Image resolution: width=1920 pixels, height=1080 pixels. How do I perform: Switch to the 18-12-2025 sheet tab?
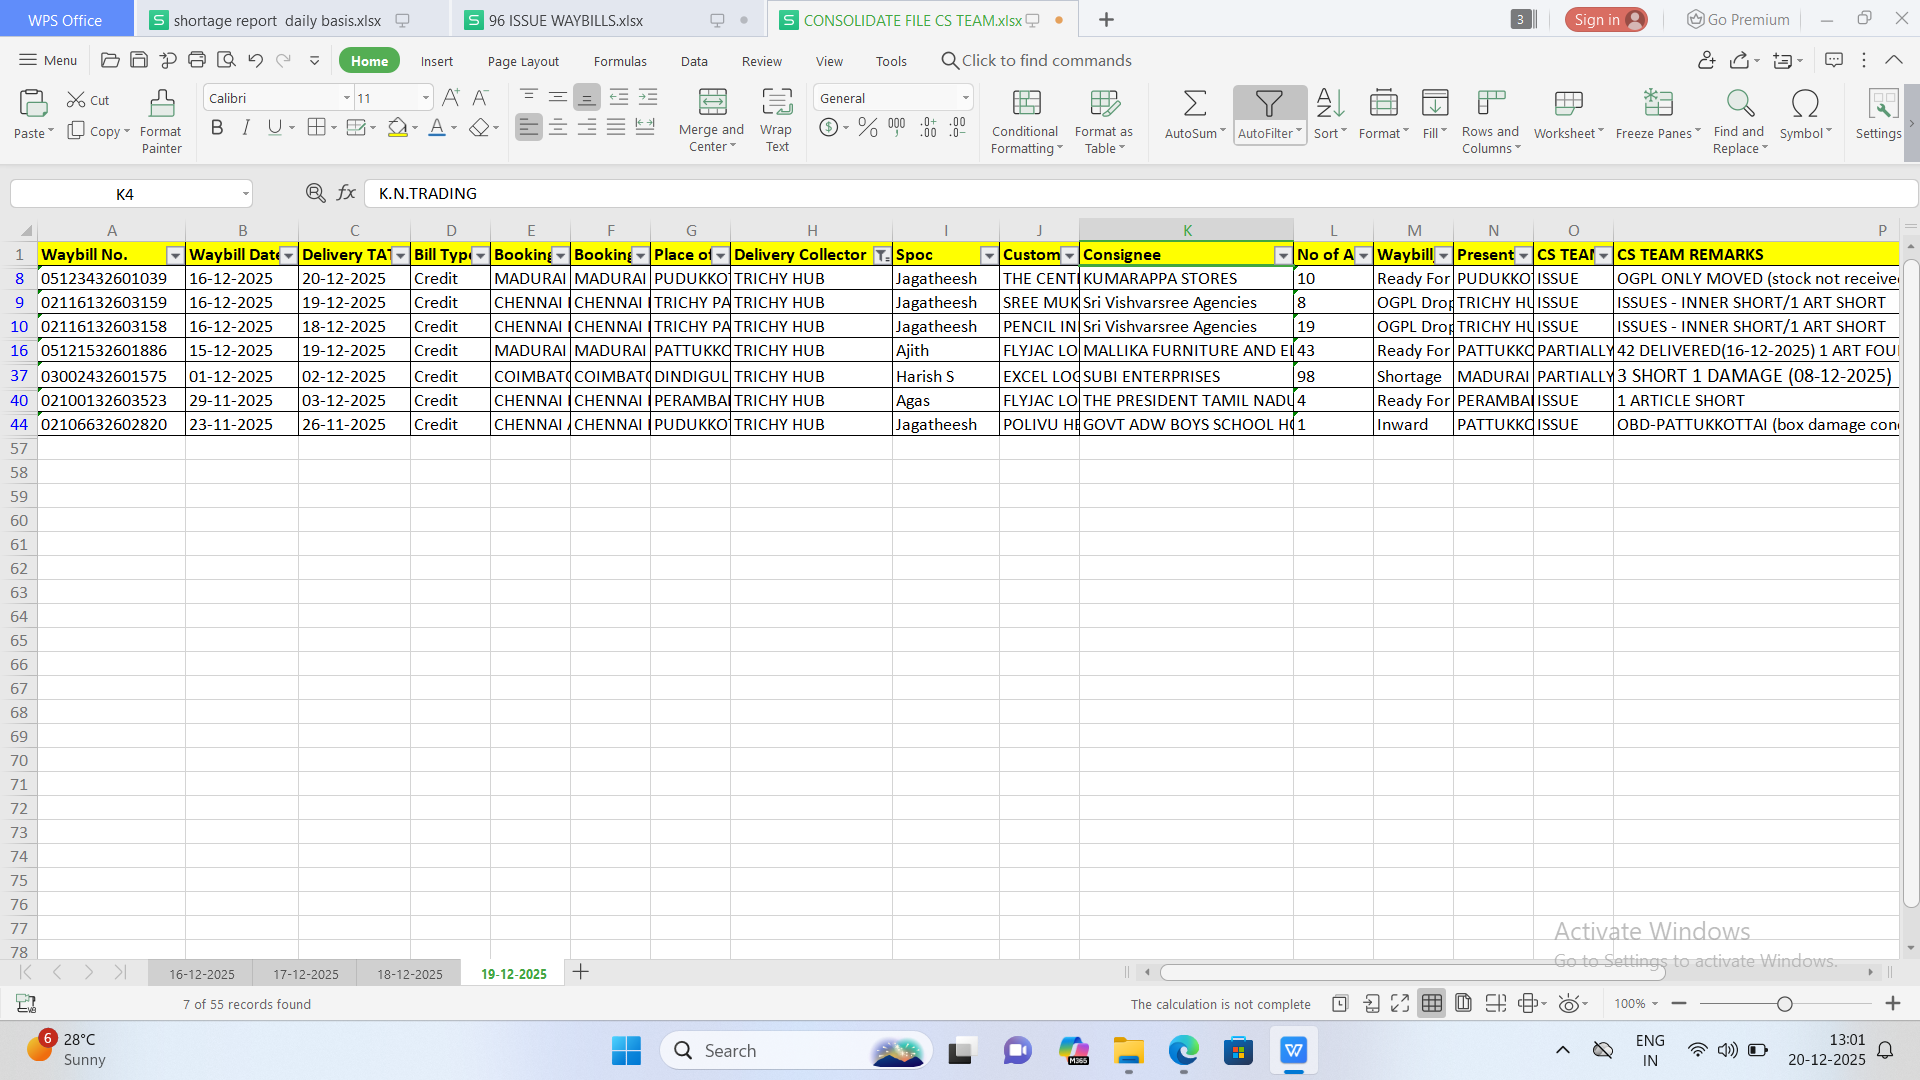(409, 973)
